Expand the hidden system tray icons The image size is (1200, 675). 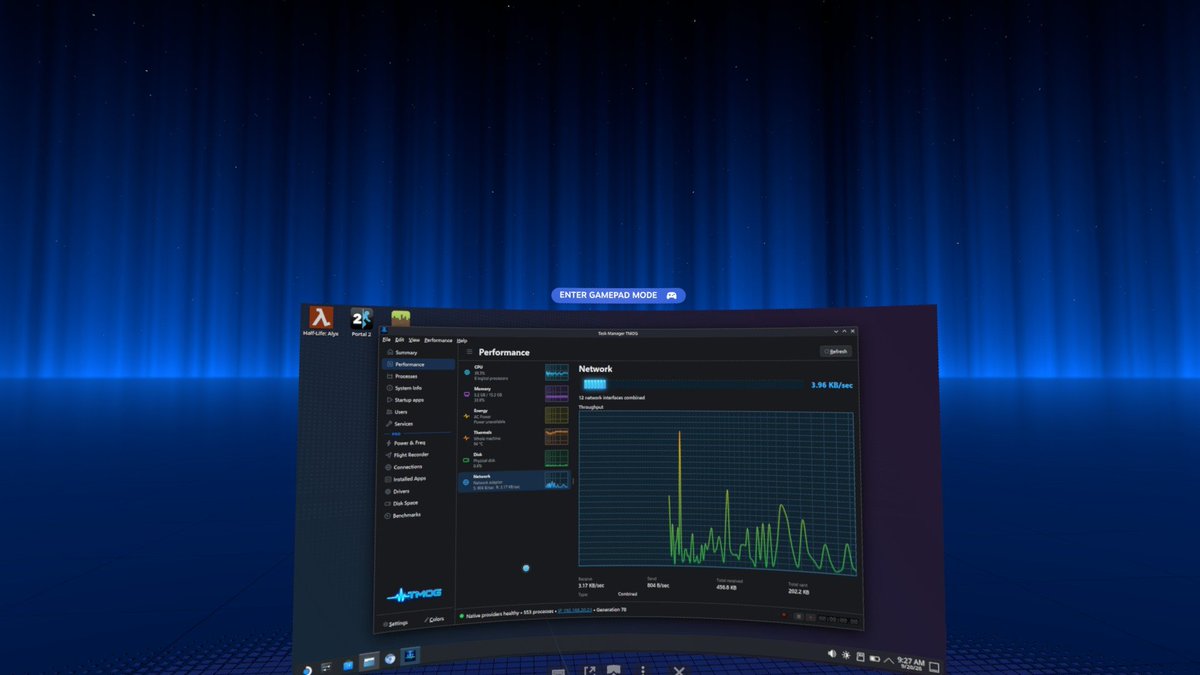[888, 660]
